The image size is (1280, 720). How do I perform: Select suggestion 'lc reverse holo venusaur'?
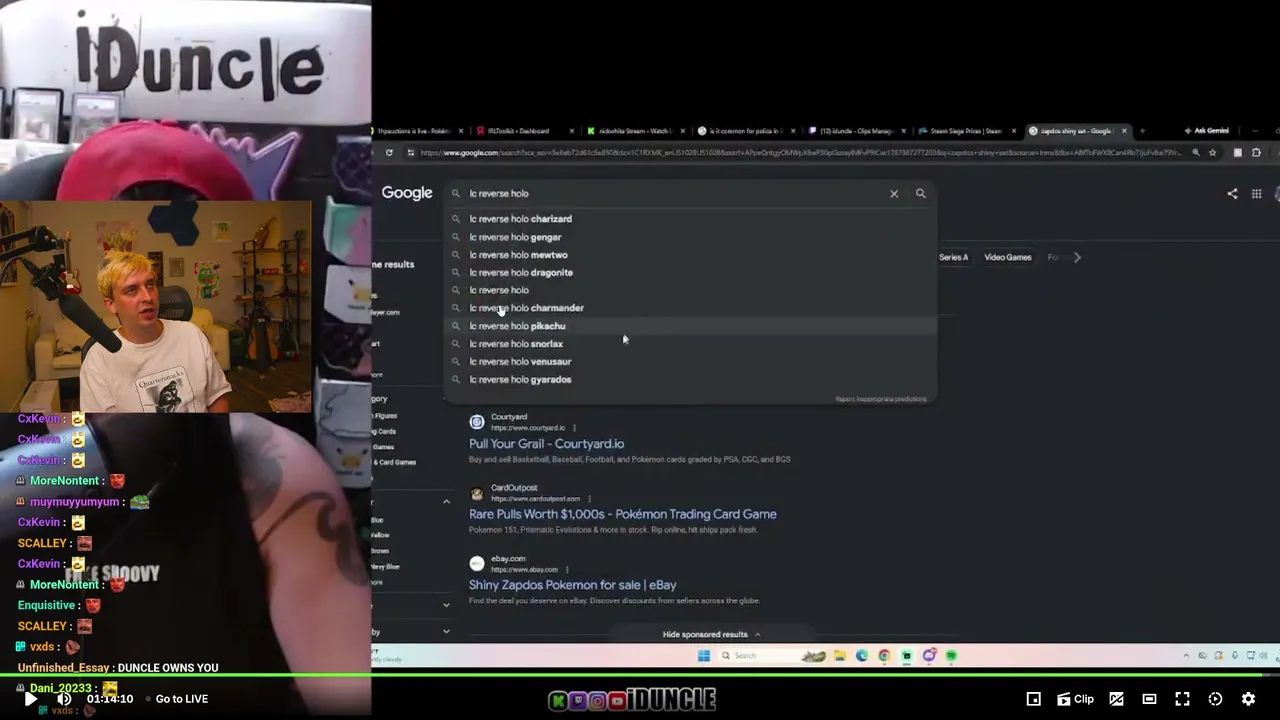coord(690,362)
